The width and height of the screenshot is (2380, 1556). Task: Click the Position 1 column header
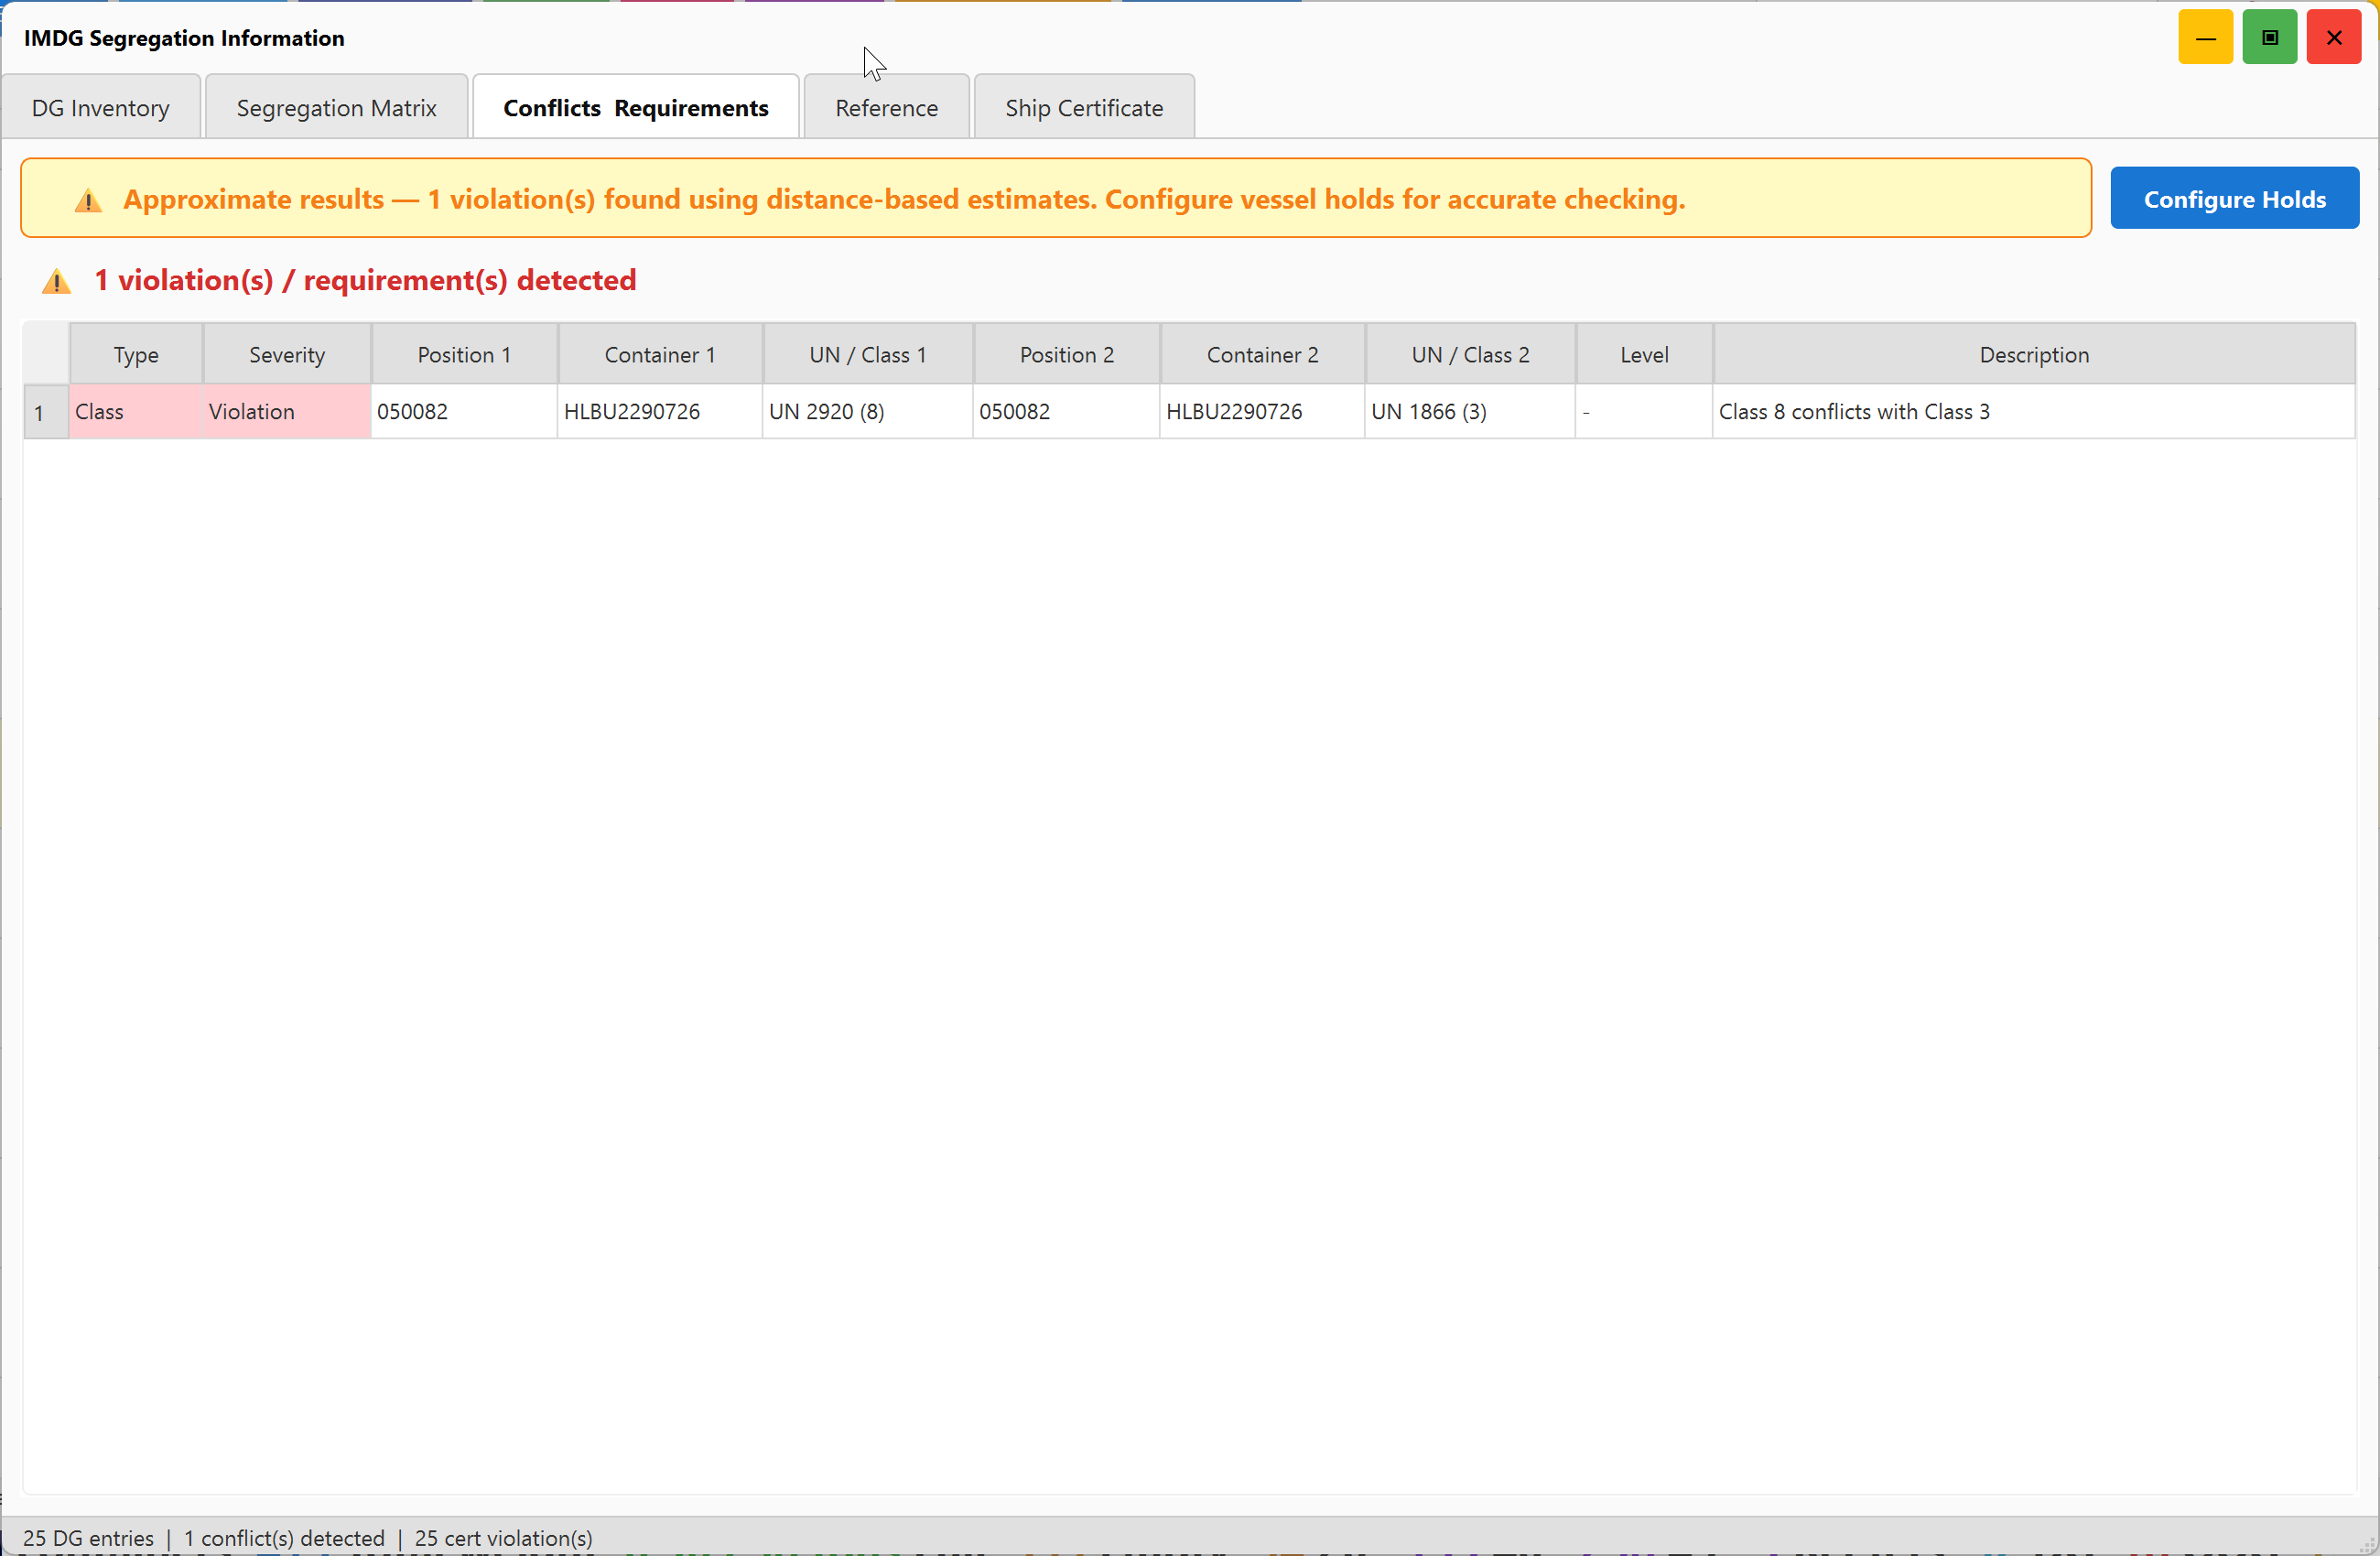click(464, 354)
